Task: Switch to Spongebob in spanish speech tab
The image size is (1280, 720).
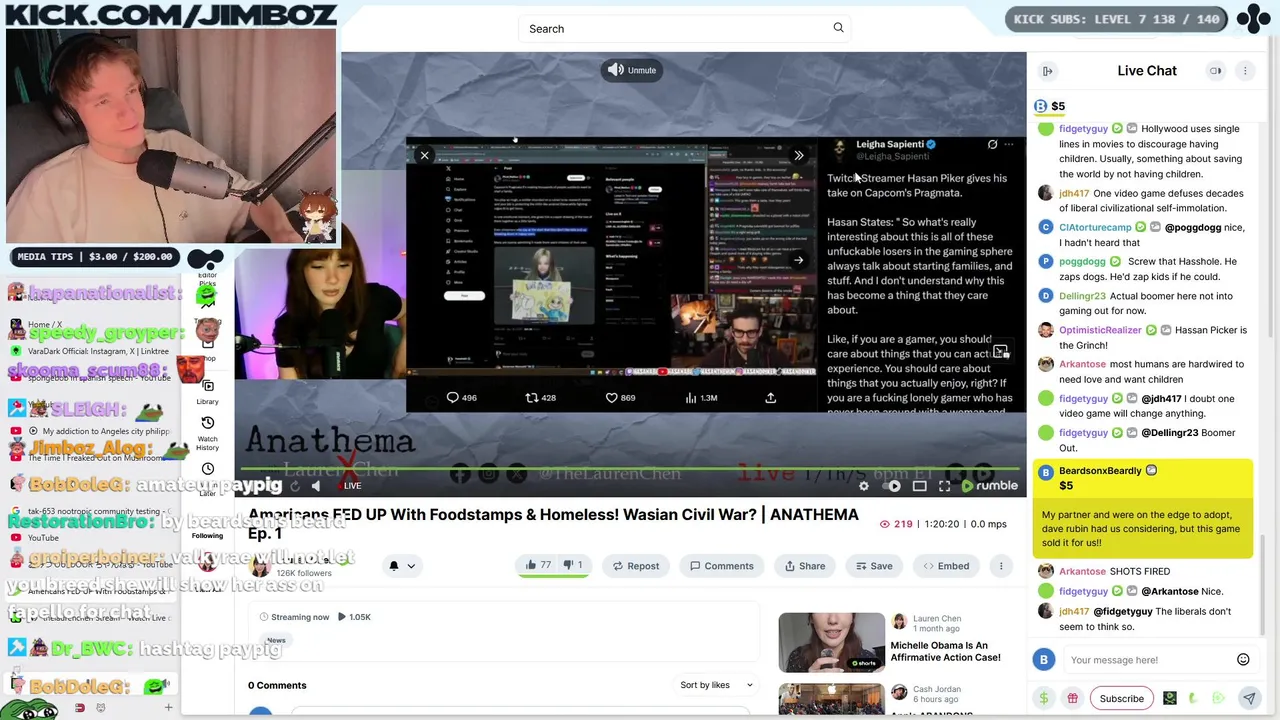Action: pyautogui.click(x=90, y=378)
